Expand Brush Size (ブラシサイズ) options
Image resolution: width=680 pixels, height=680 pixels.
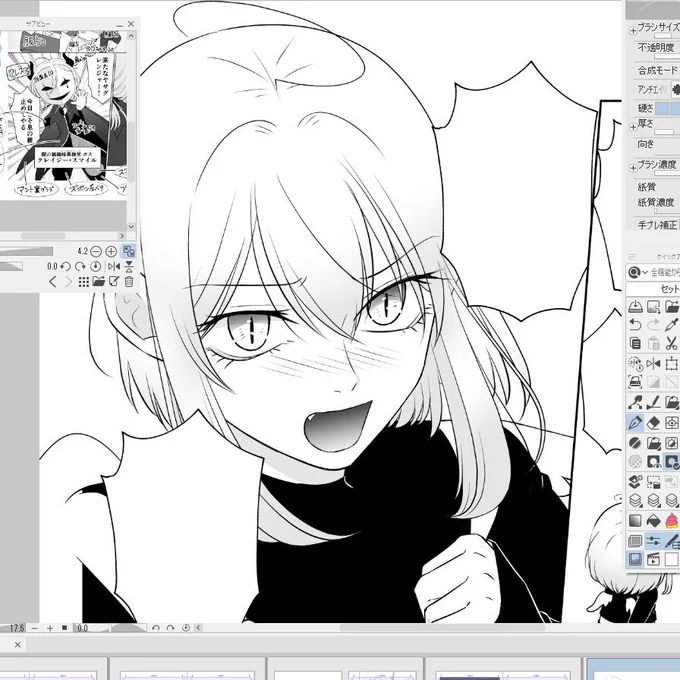tap(633, 30)
